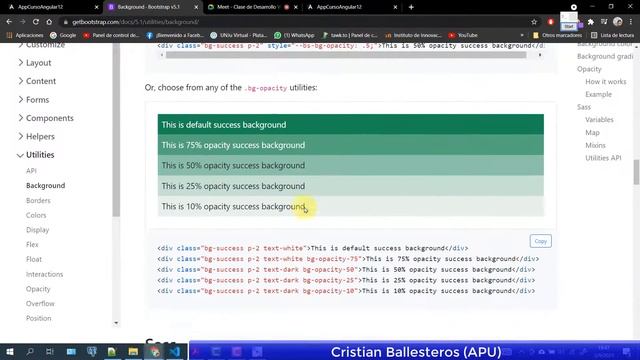The width and height of the screenshot is (640, 360).
Task: Click the 25% opacity success bar
Action: (351, 186)
